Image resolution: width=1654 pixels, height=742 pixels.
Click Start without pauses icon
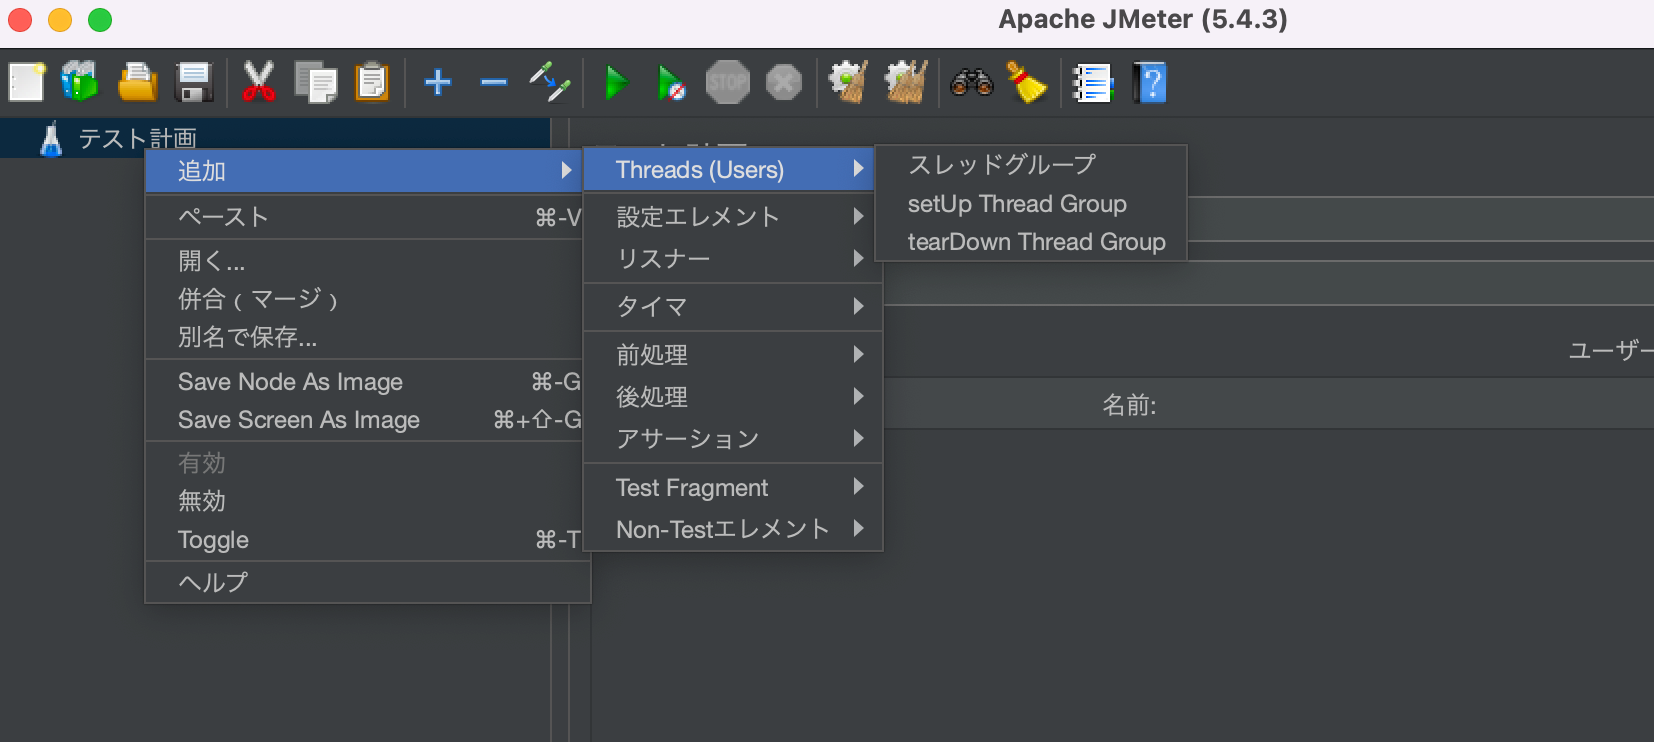[671, 82]
